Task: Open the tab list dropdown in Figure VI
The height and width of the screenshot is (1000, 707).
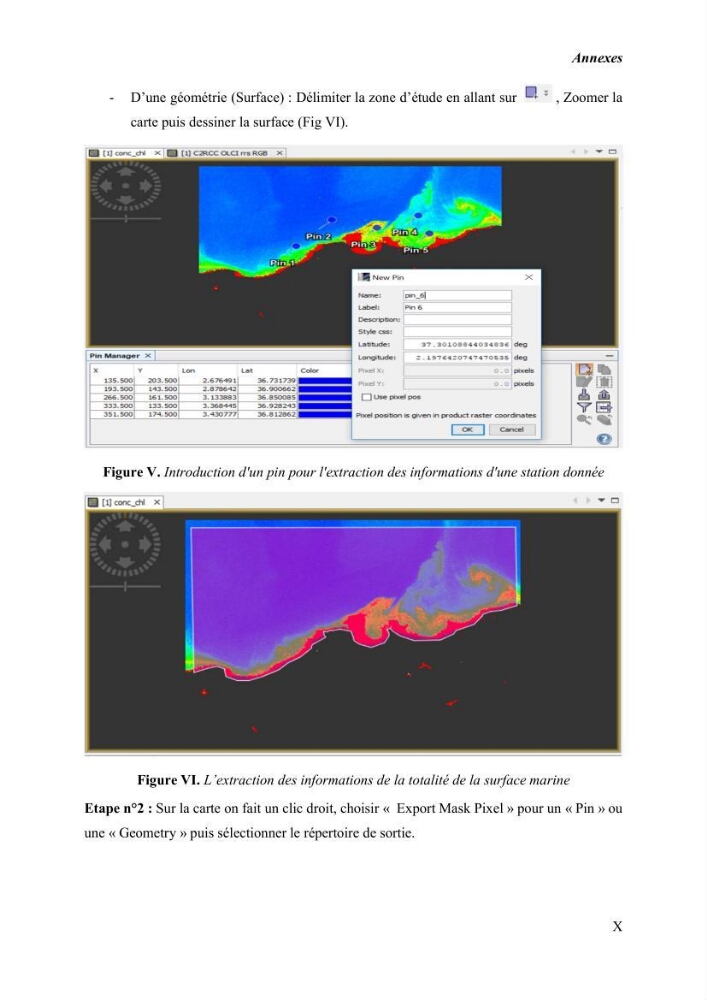Action: point(601,501)
